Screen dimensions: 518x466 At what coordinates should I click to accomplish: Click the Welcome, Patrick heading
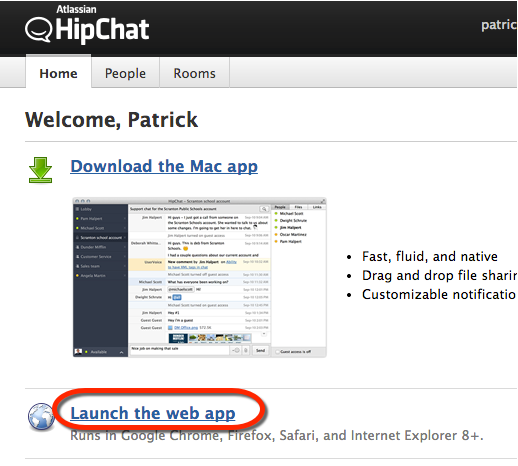(111, 120)
